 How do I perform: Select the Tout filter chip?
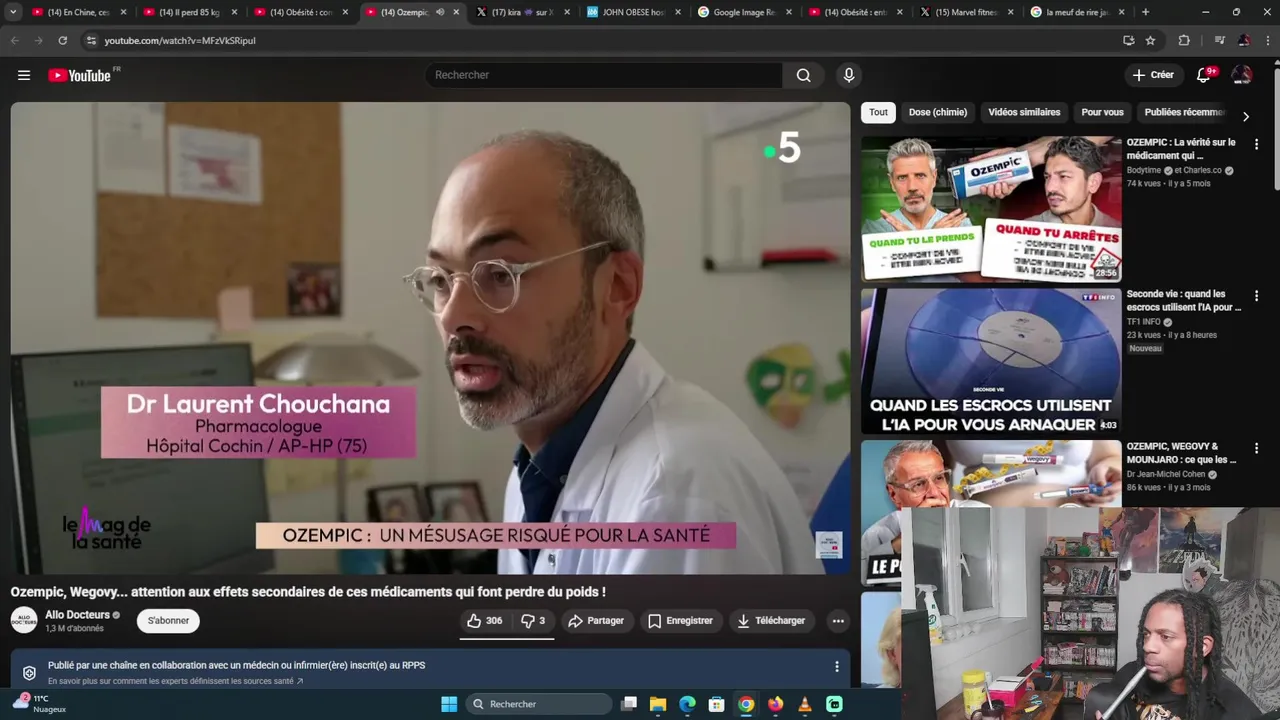point(878,112)
